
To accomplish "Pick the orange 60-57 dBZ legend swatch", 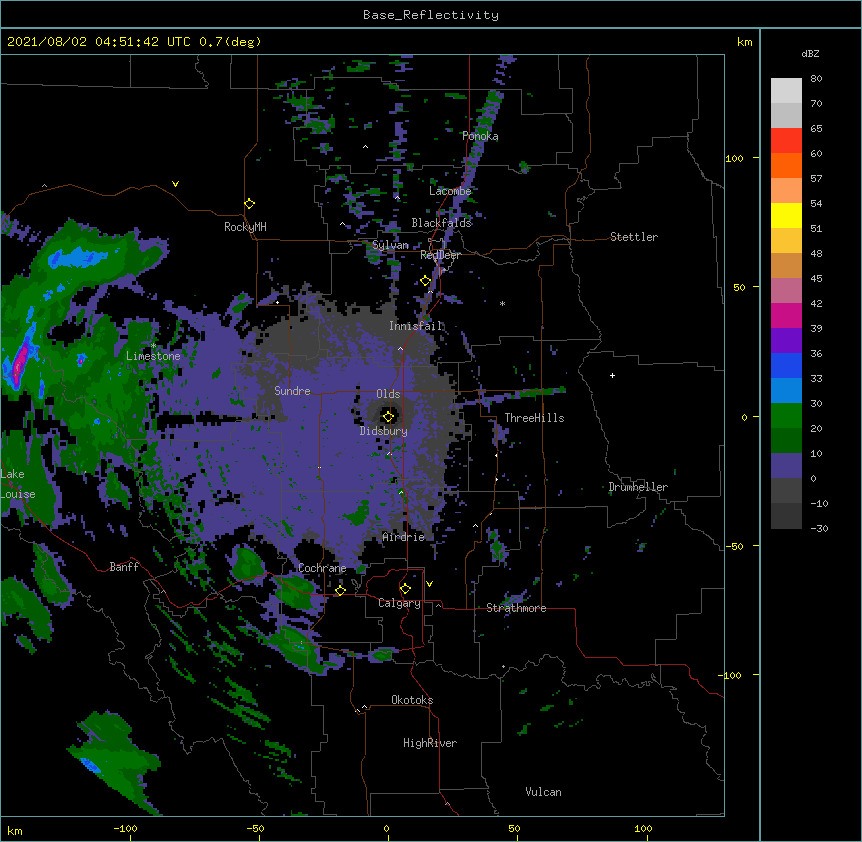I will pos(786,165).
